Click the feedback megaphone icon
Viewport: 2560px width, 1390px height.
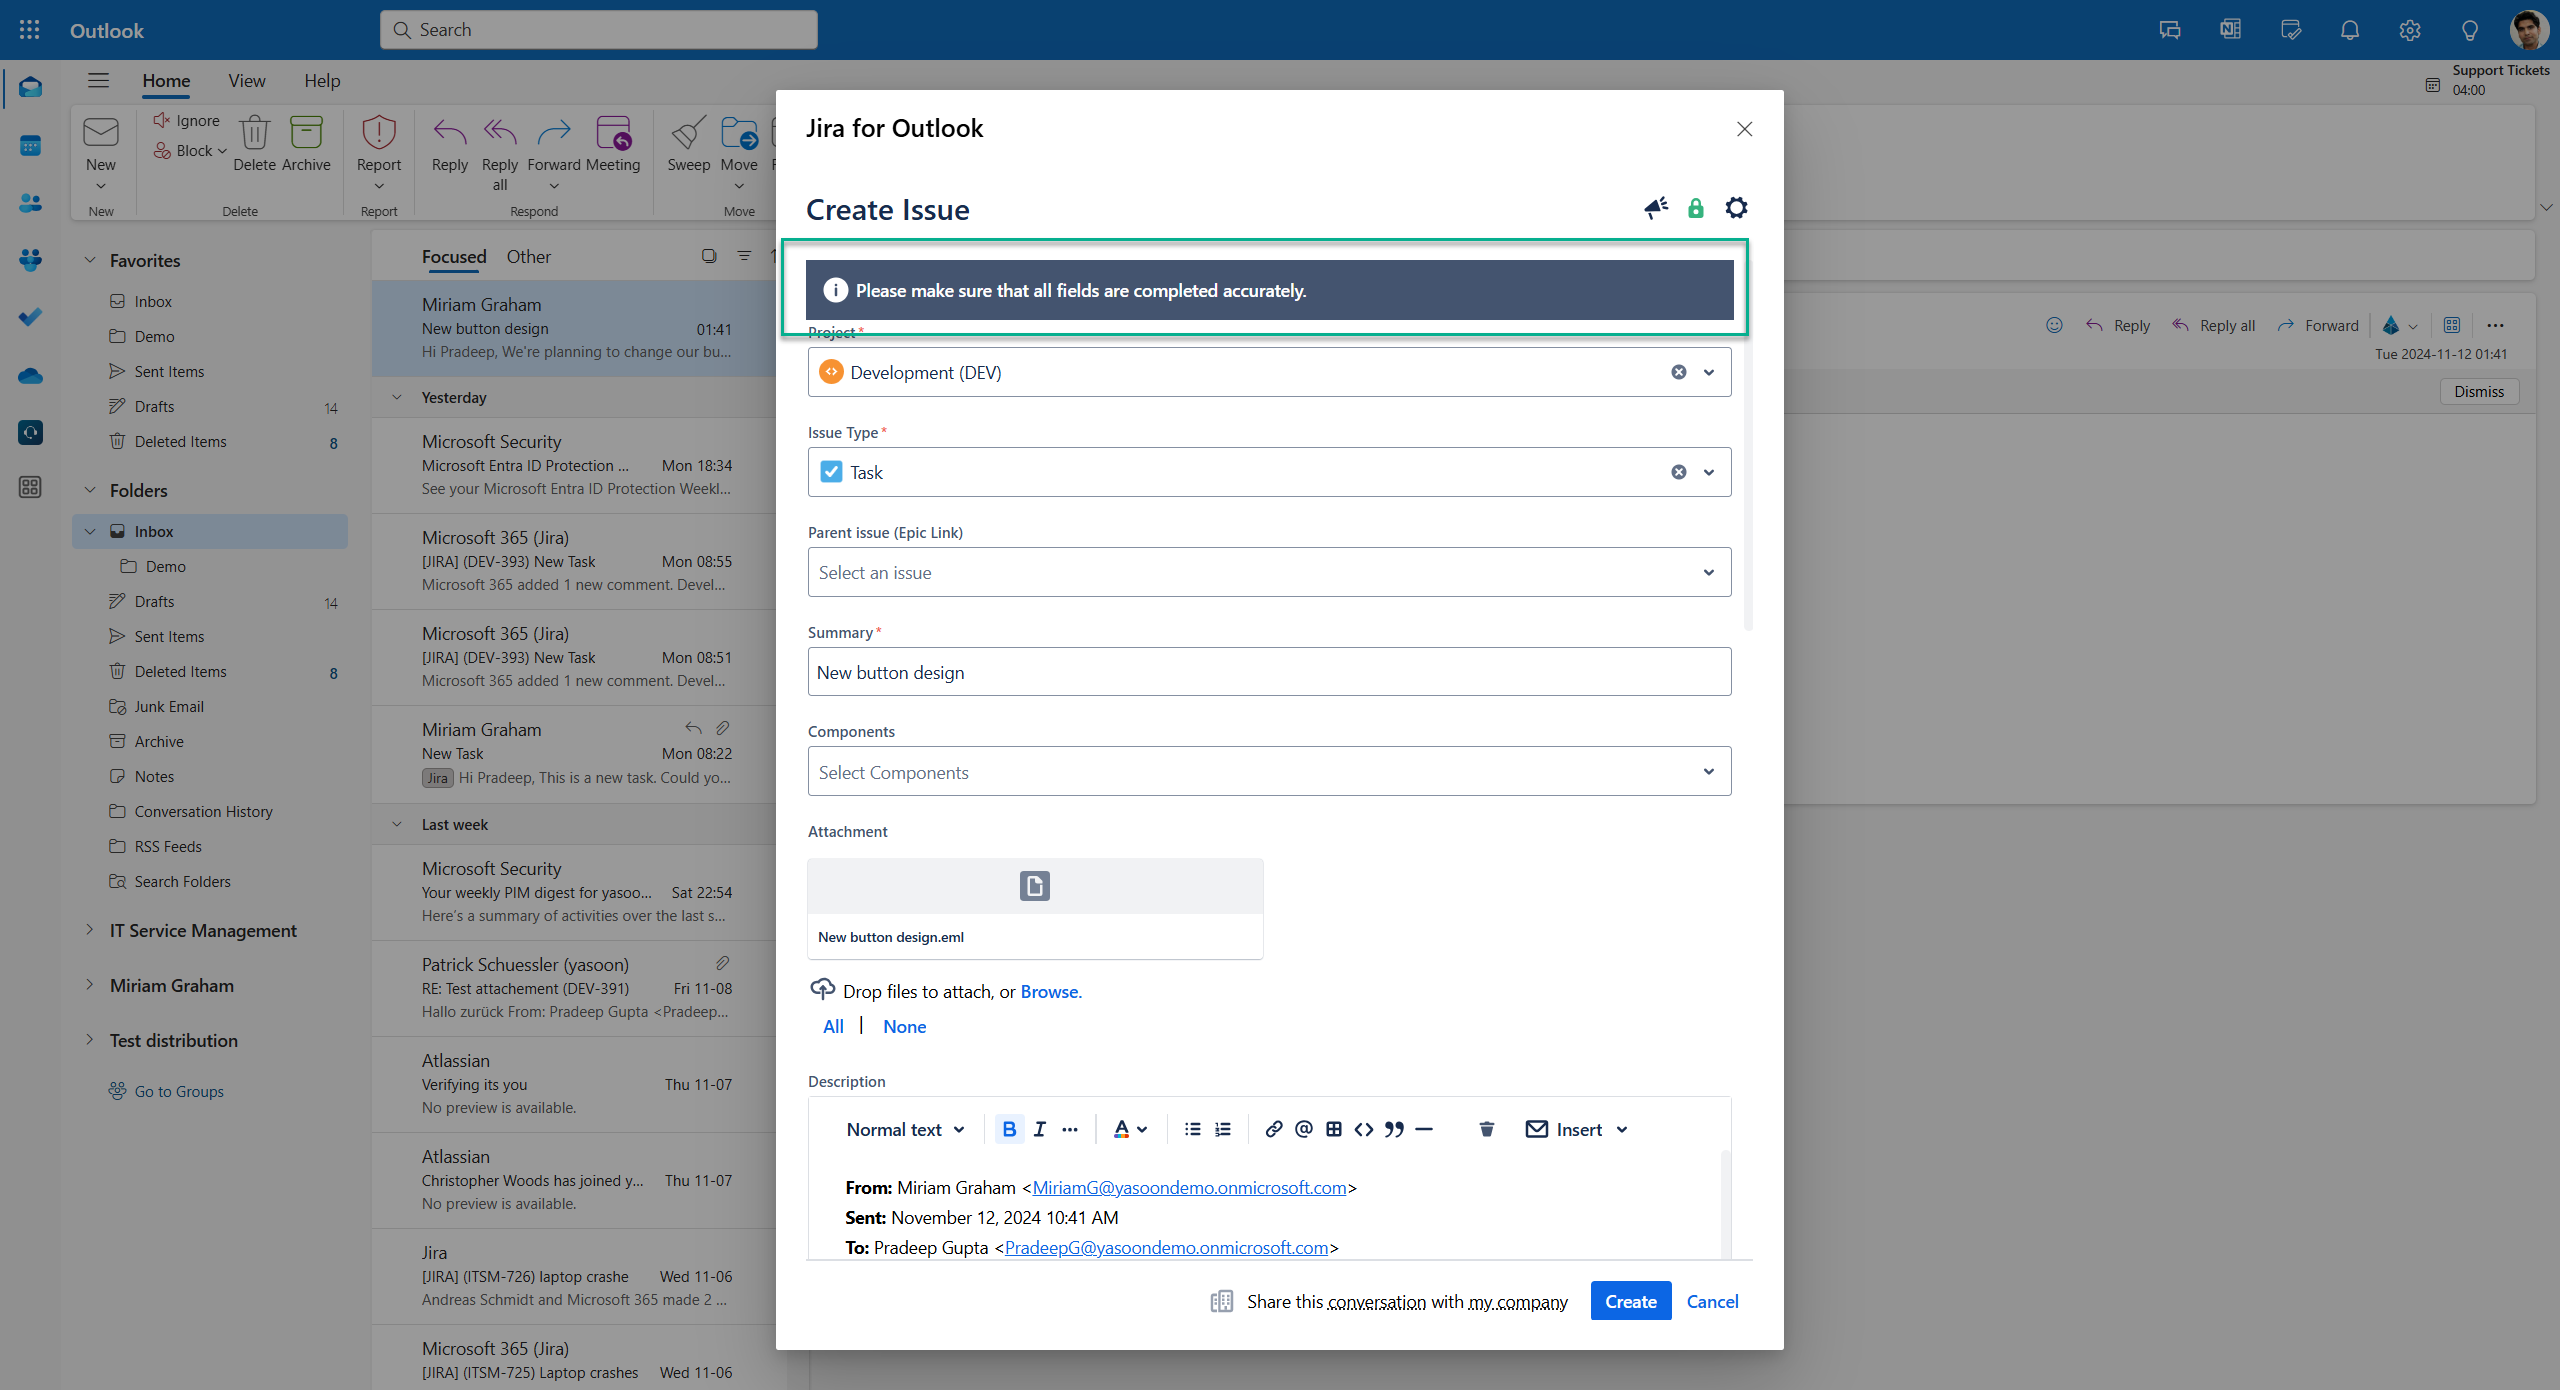click(1656, 208)
